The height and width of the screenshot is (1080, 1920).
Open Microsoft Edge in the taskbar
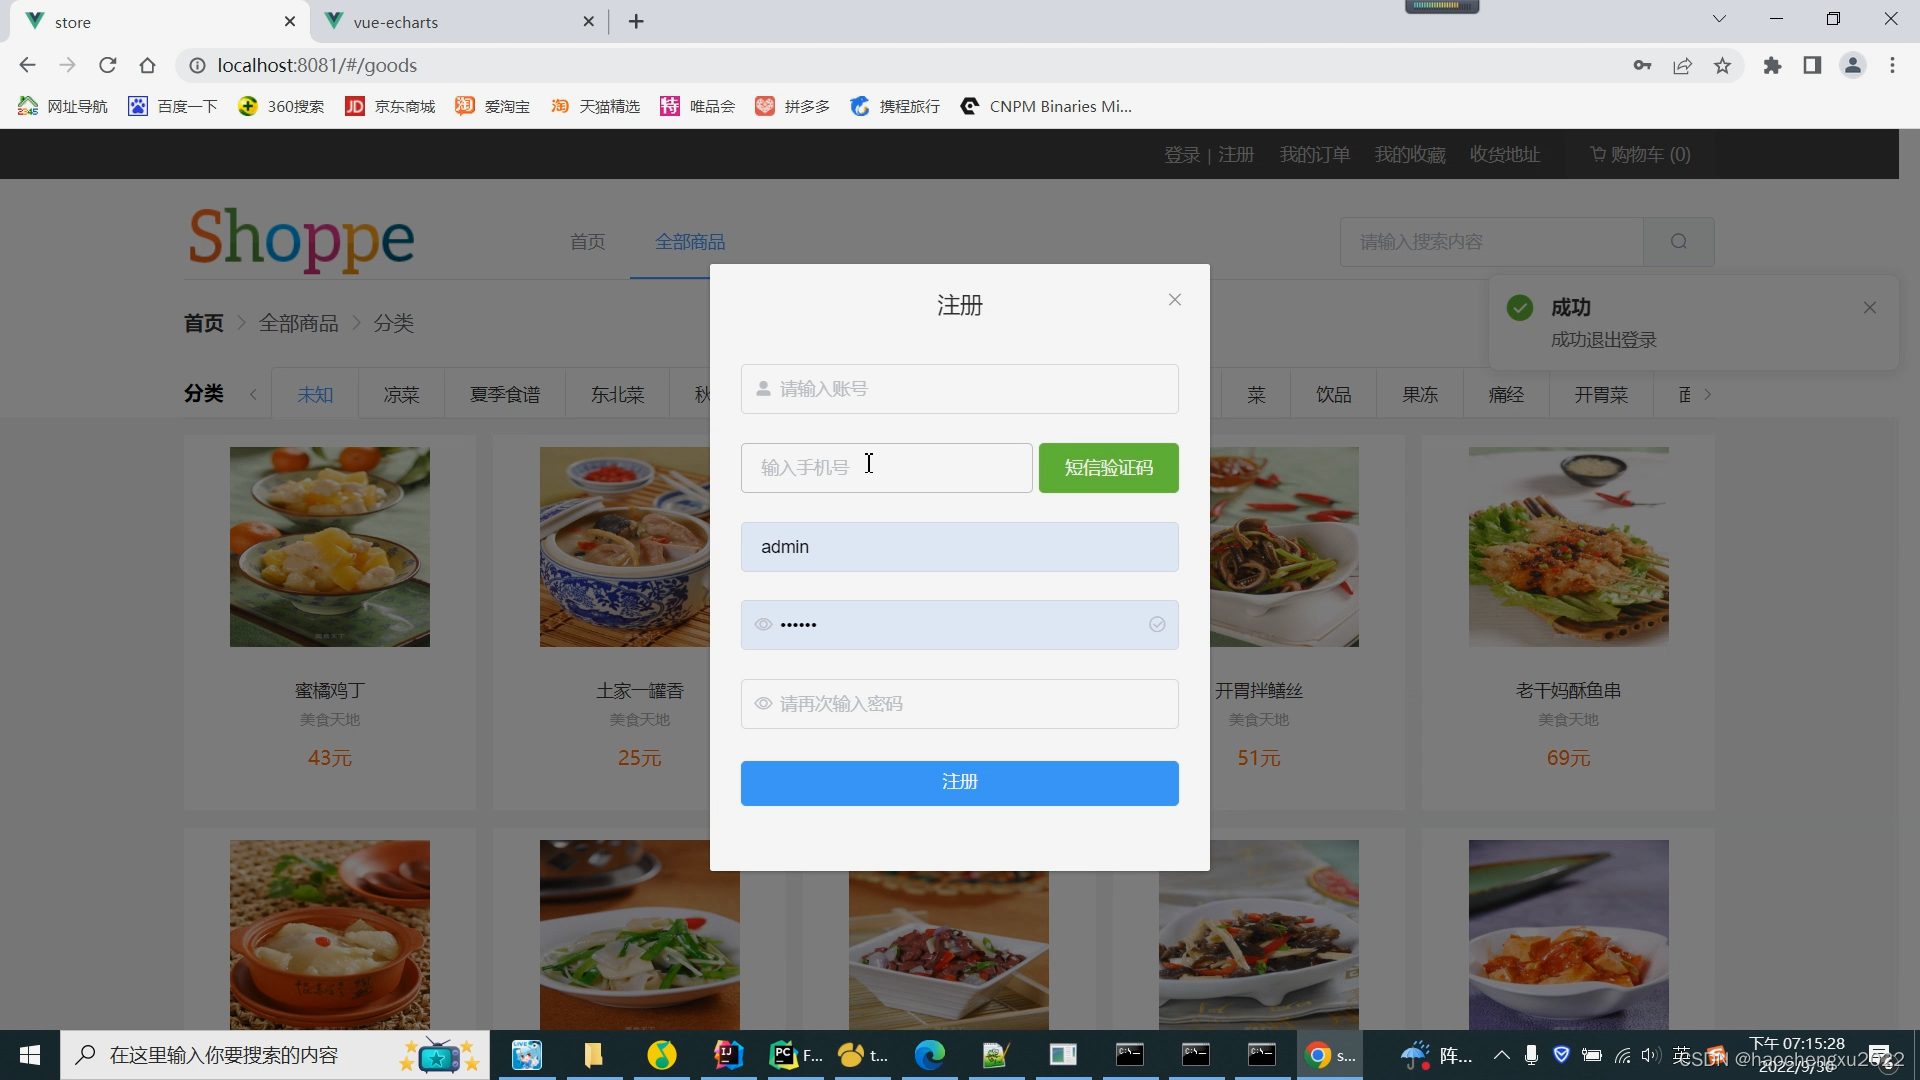point(929,1055)
